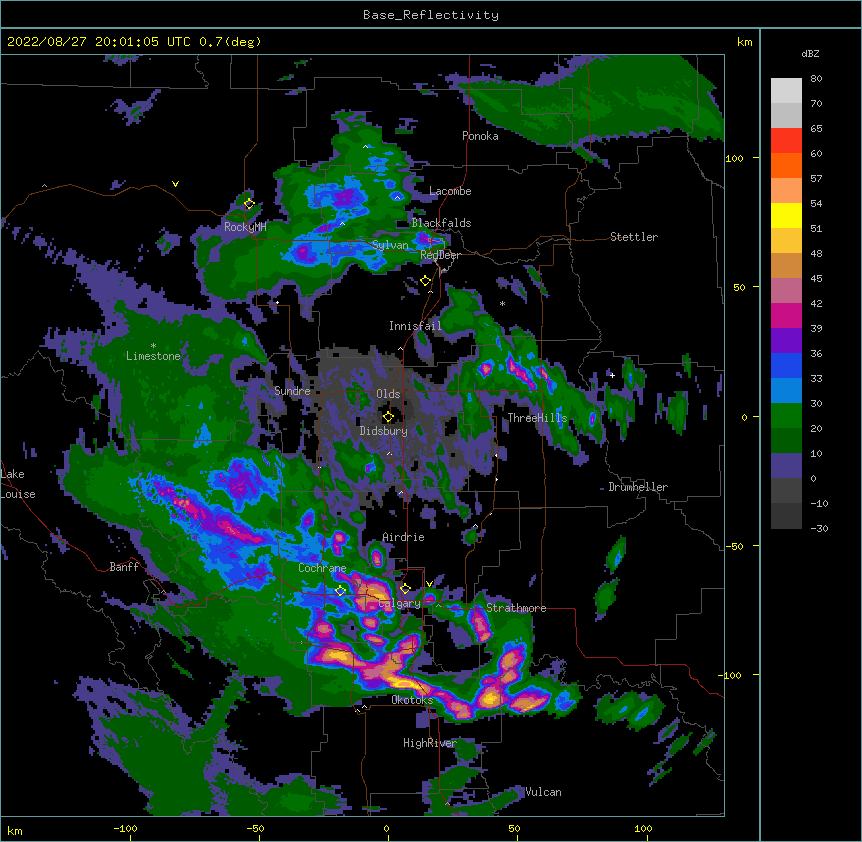
Task: Click the Sylvan label
Action: 390,245
